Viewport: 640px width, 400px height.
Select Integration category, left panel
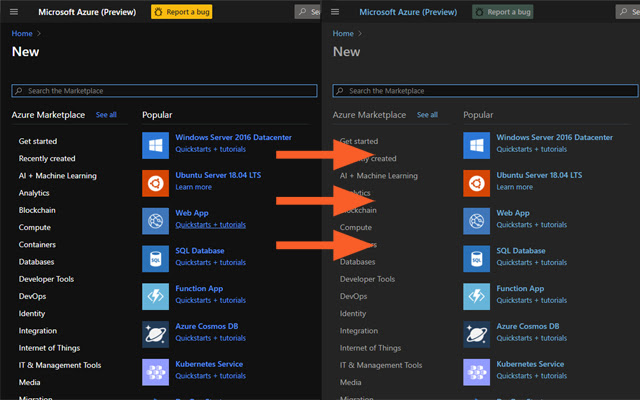click(38, 331)
